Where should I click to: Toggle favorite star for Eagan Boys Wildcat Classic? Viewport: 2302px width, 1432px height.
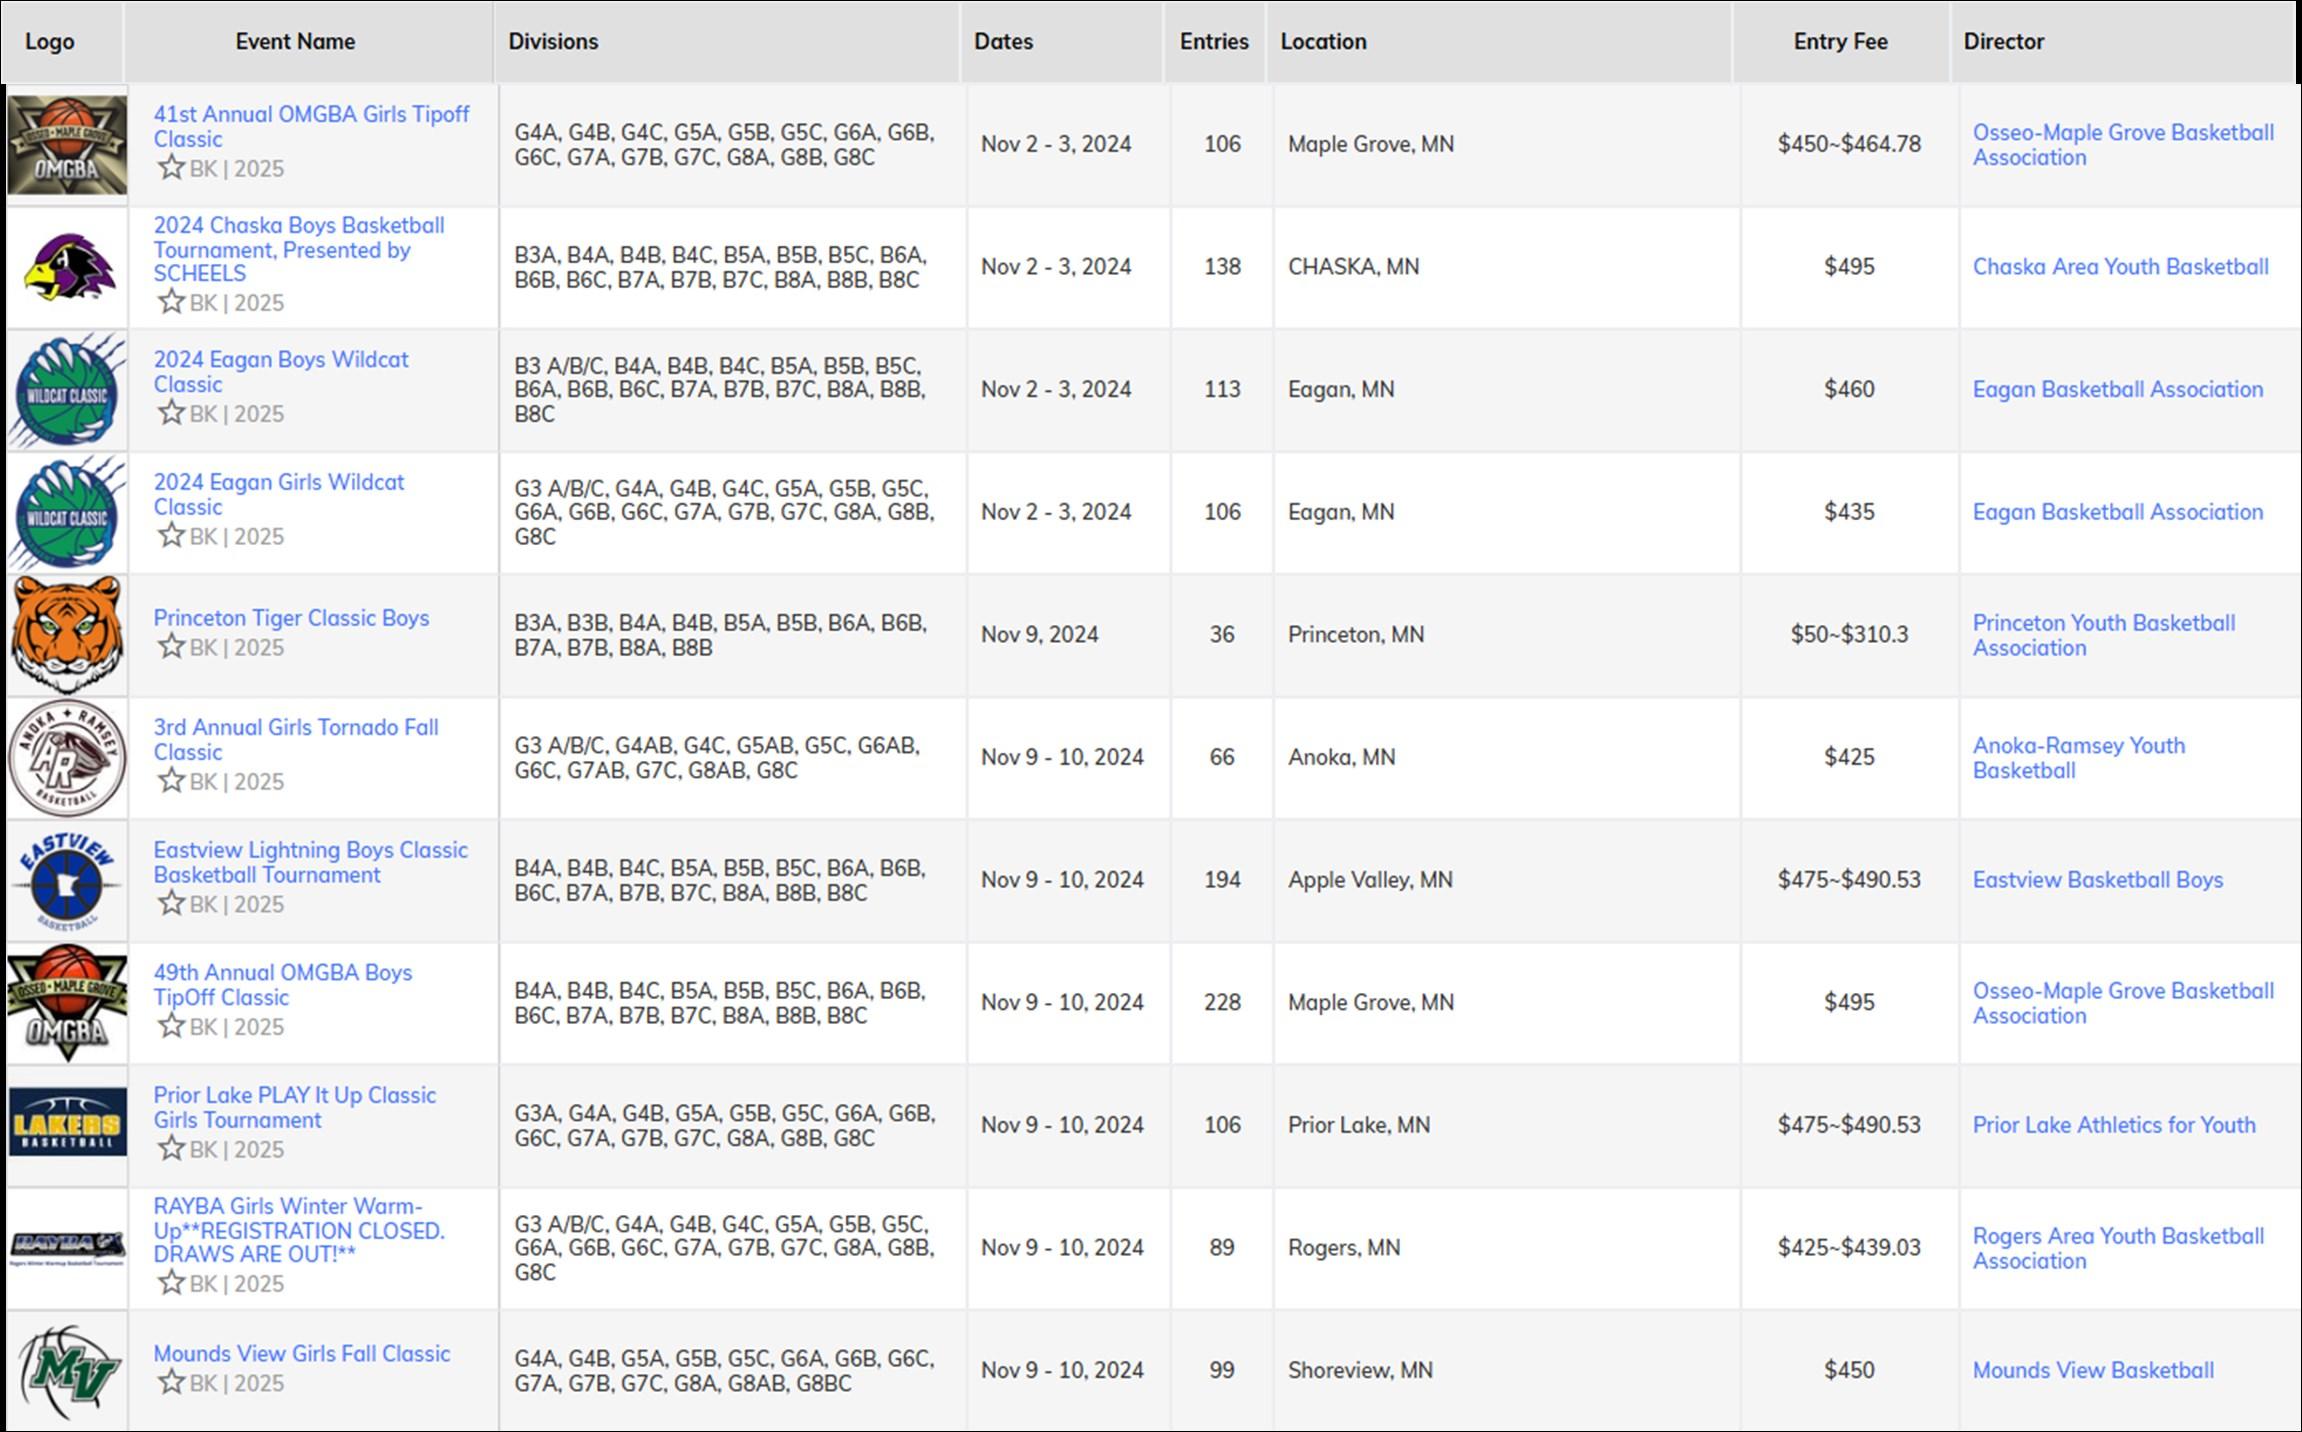(171, 412)
